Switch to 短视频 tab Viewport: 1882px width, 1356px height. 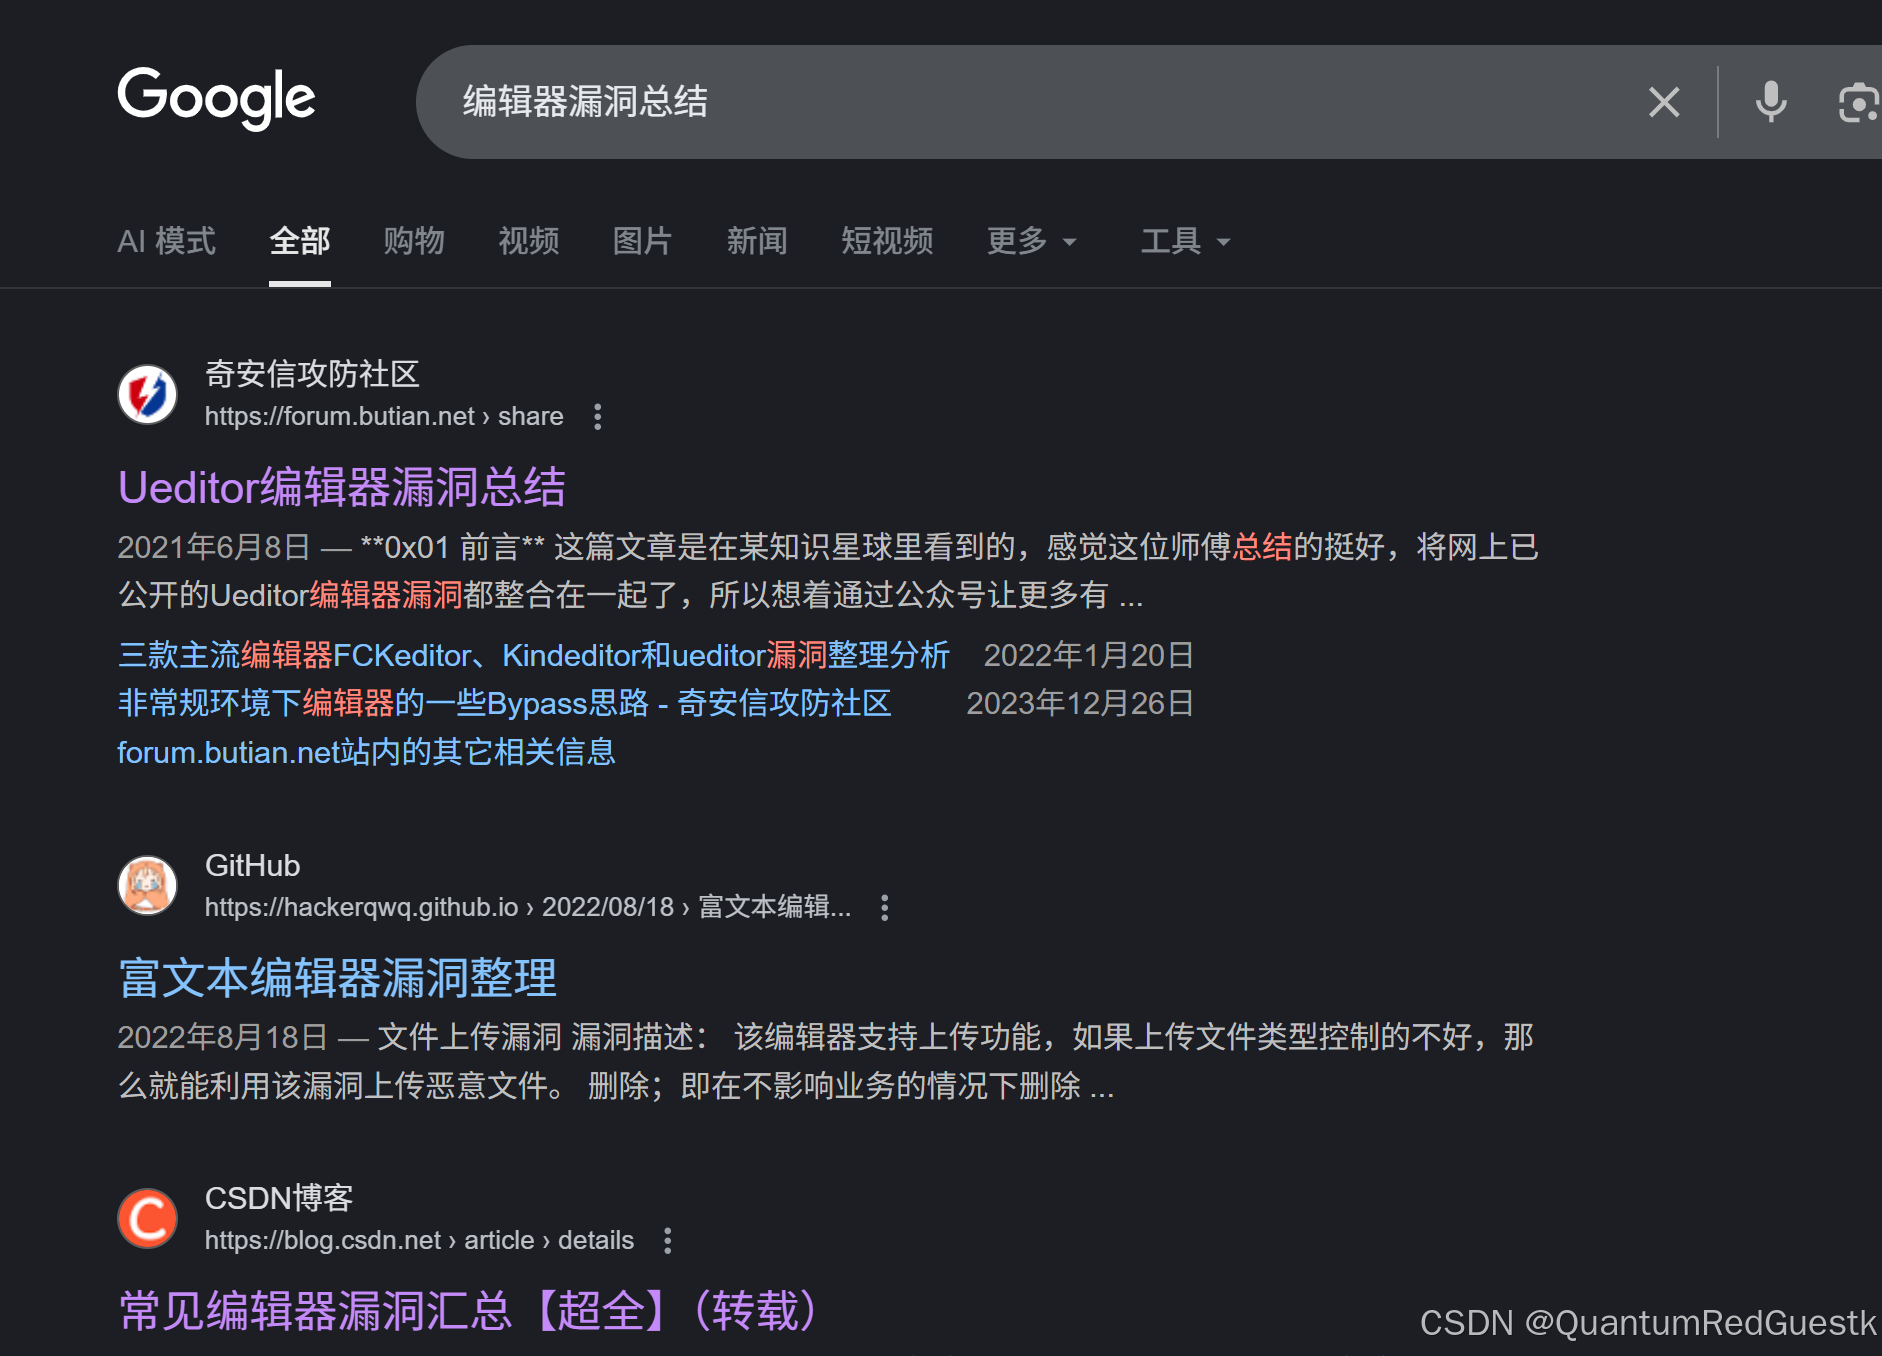point(887,241)
